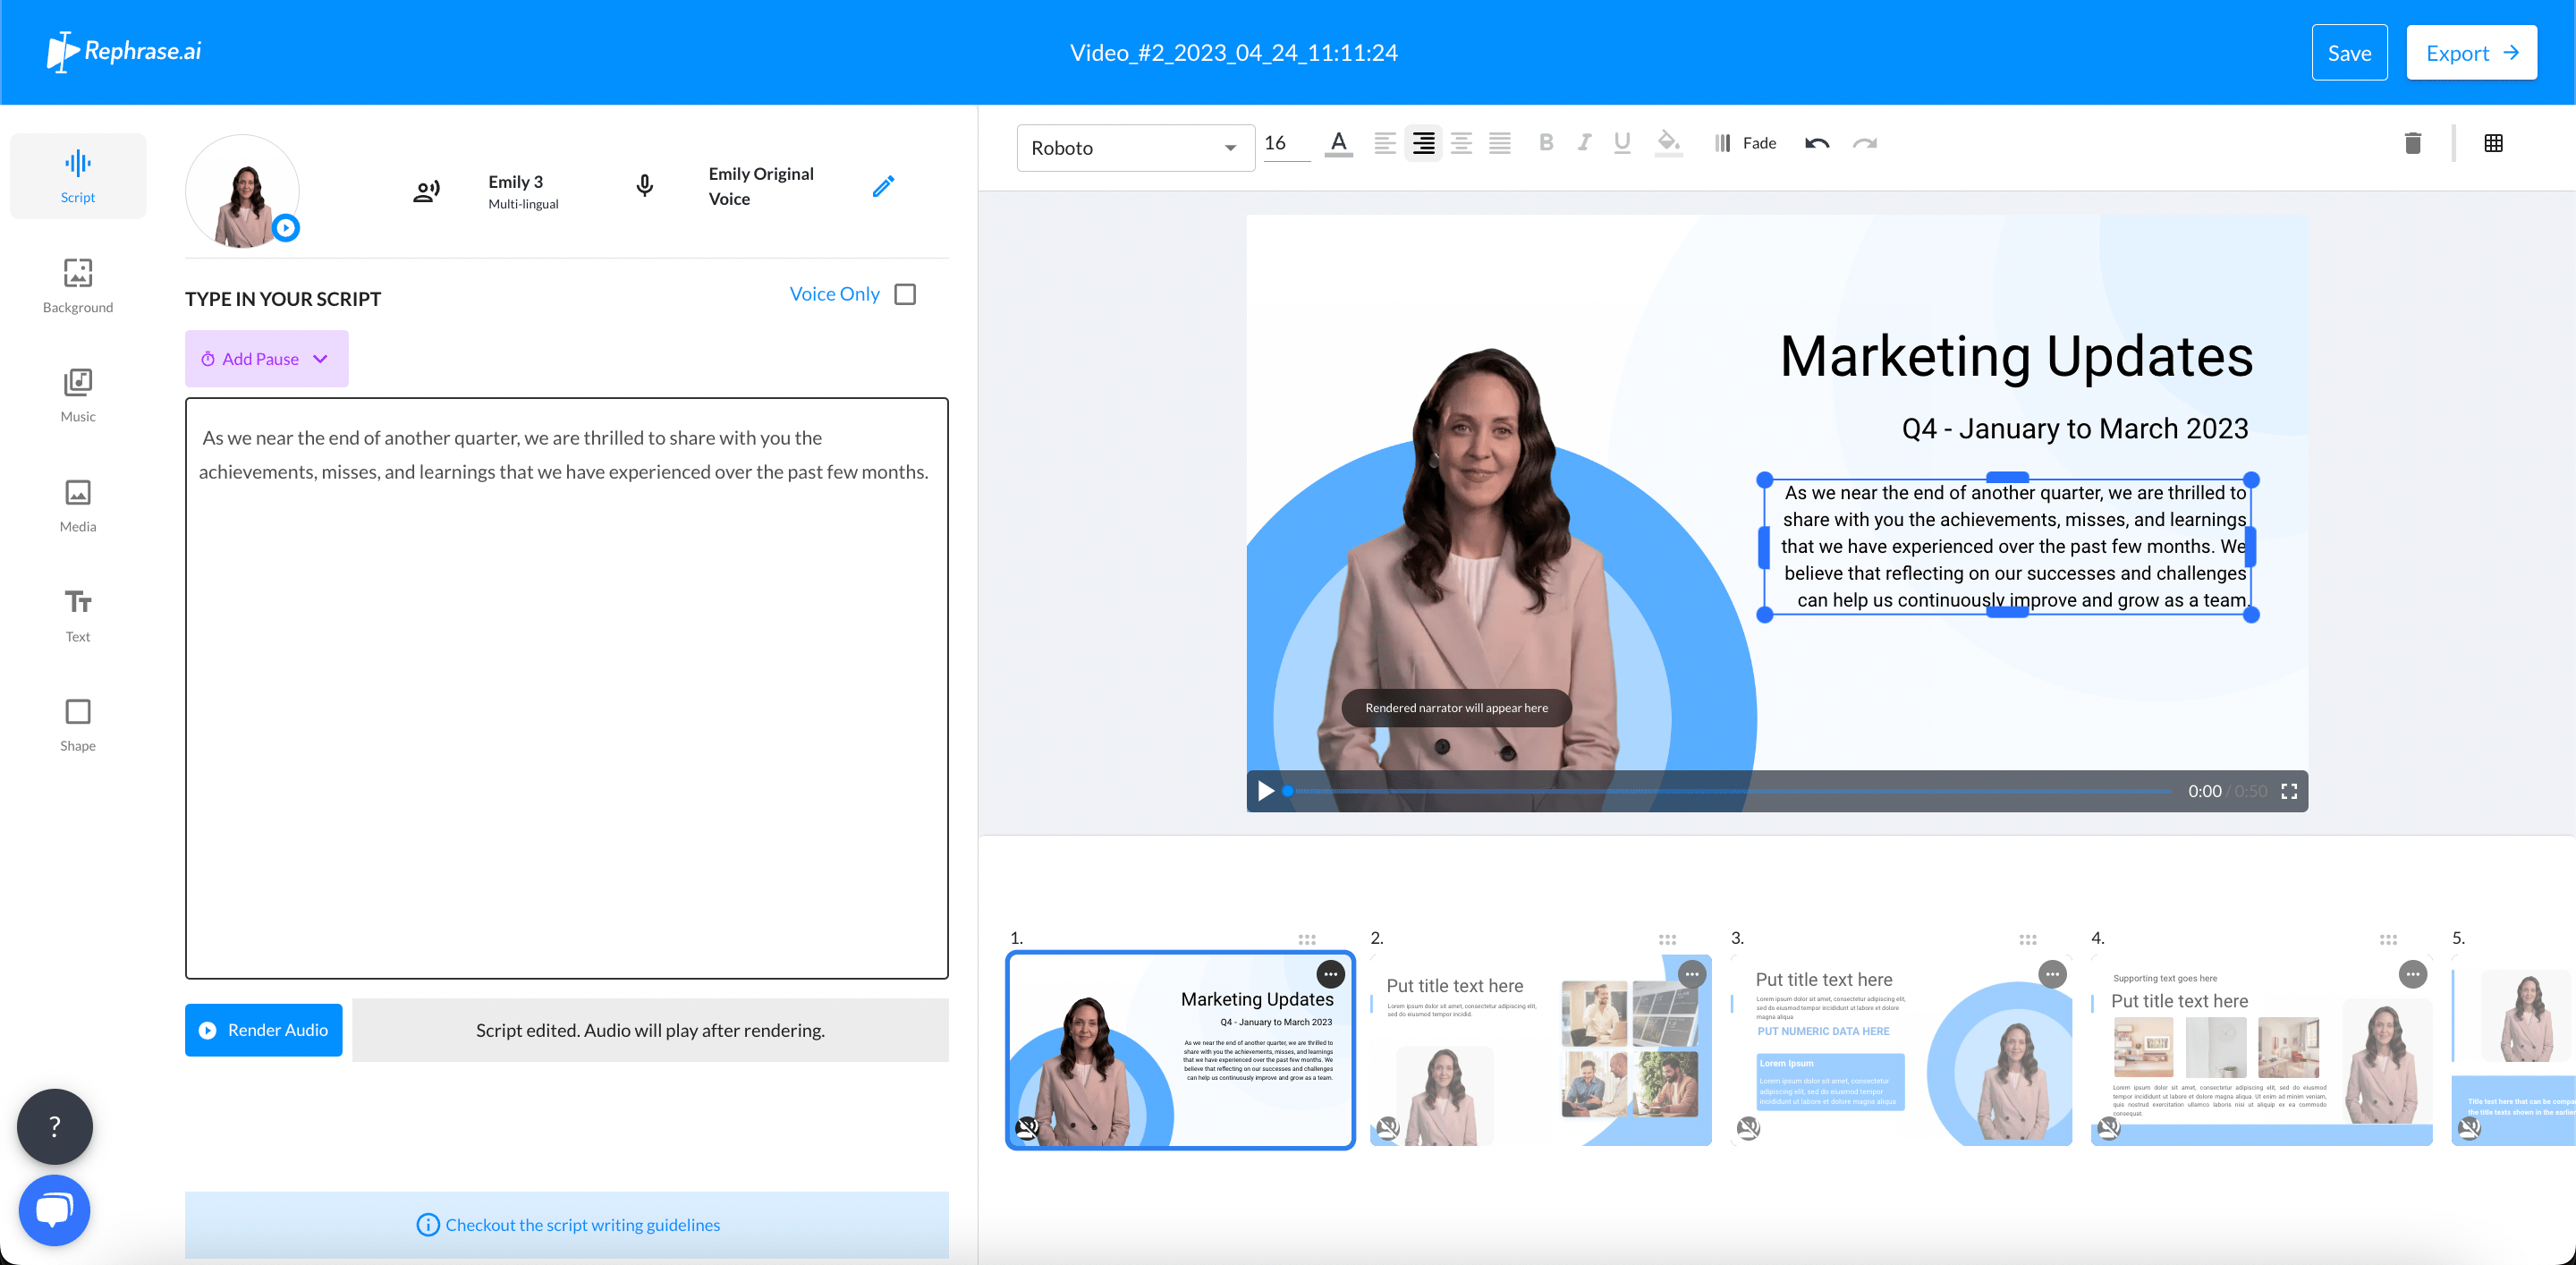Select the background fill color icon
The width and height of the screenshot is (2576, 1265).
click(x=1668, y=144)
